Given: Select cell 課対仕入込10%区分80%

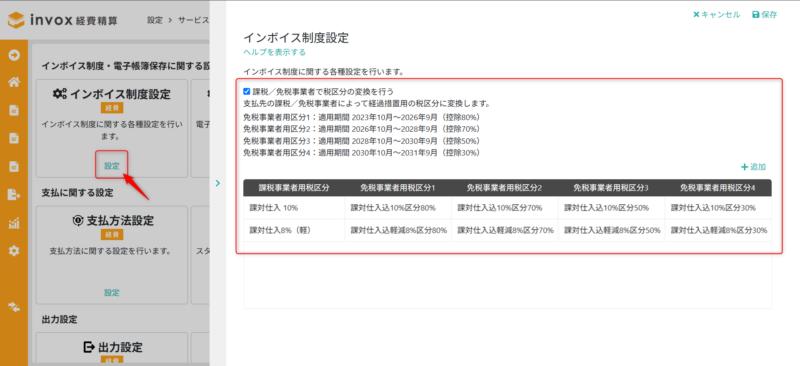Looking at the screenshot, I should (x=397, y=208).
